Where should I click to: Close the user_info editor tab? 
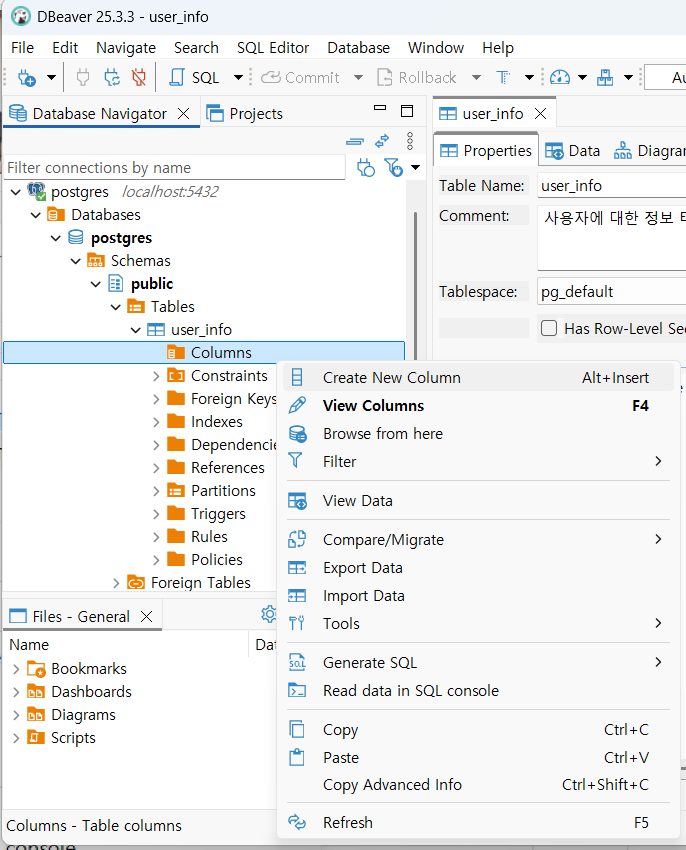click(541, 113)
